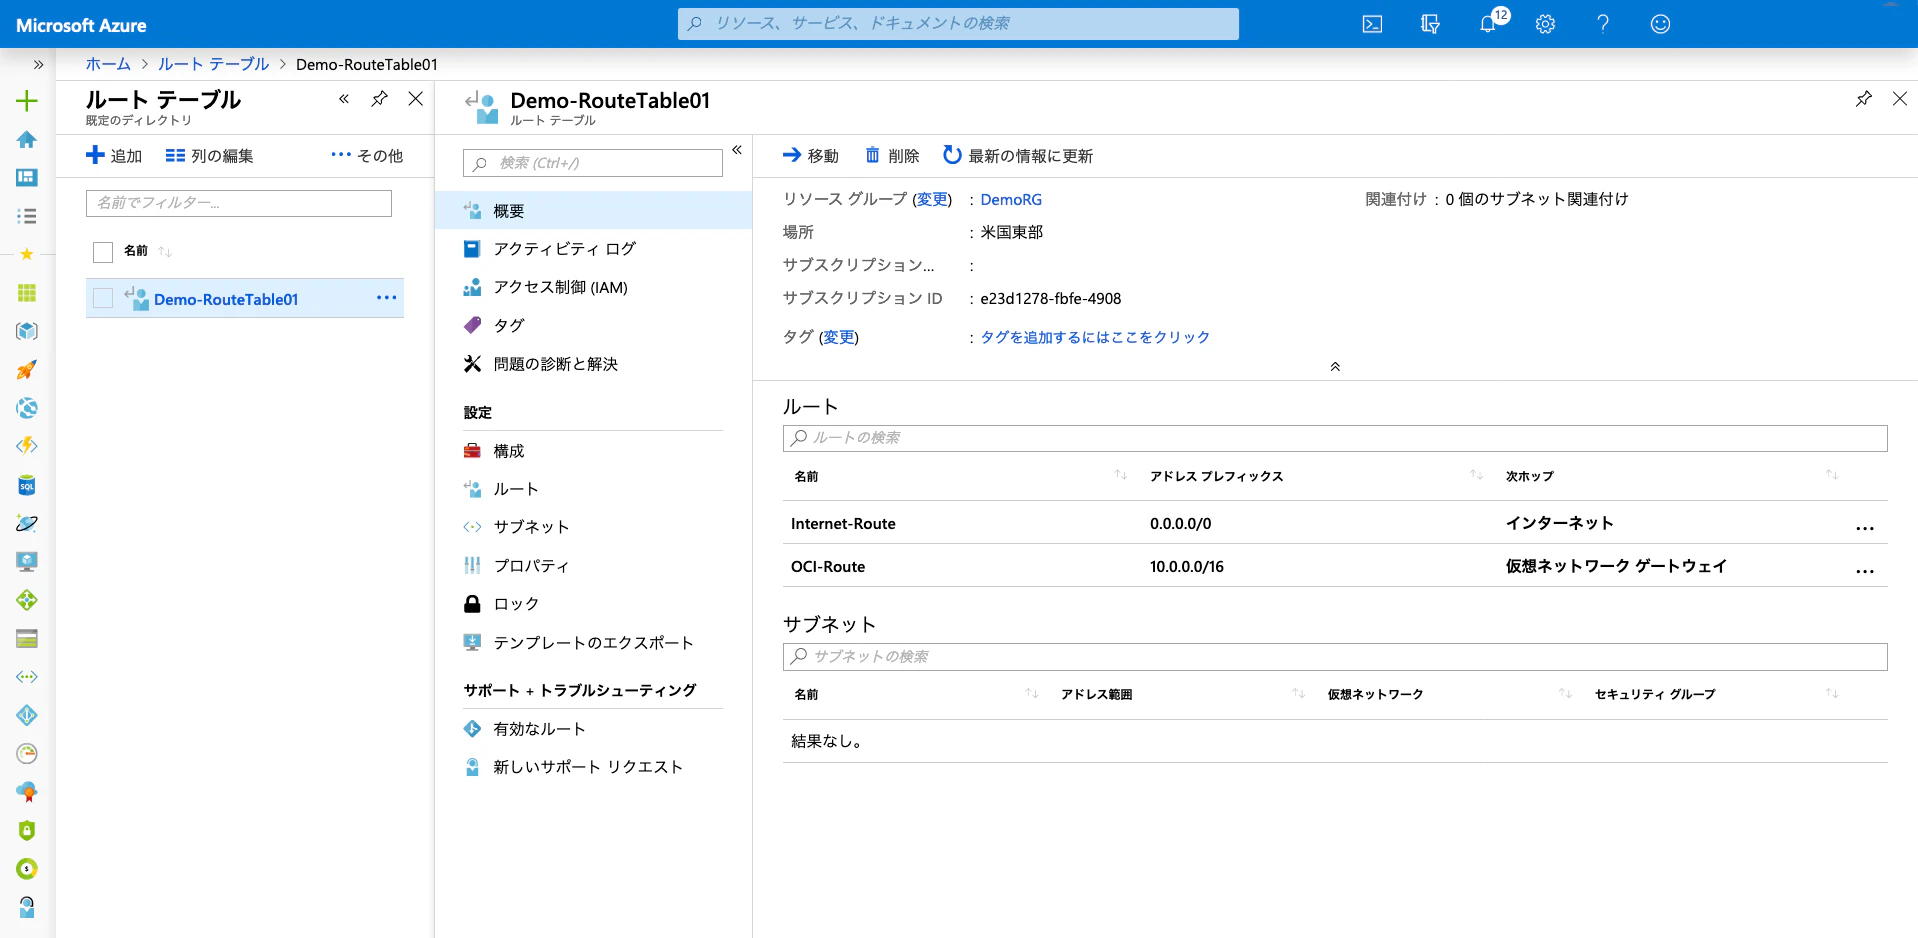Click the 削除 trash icon button

click(x=892, y=156)
